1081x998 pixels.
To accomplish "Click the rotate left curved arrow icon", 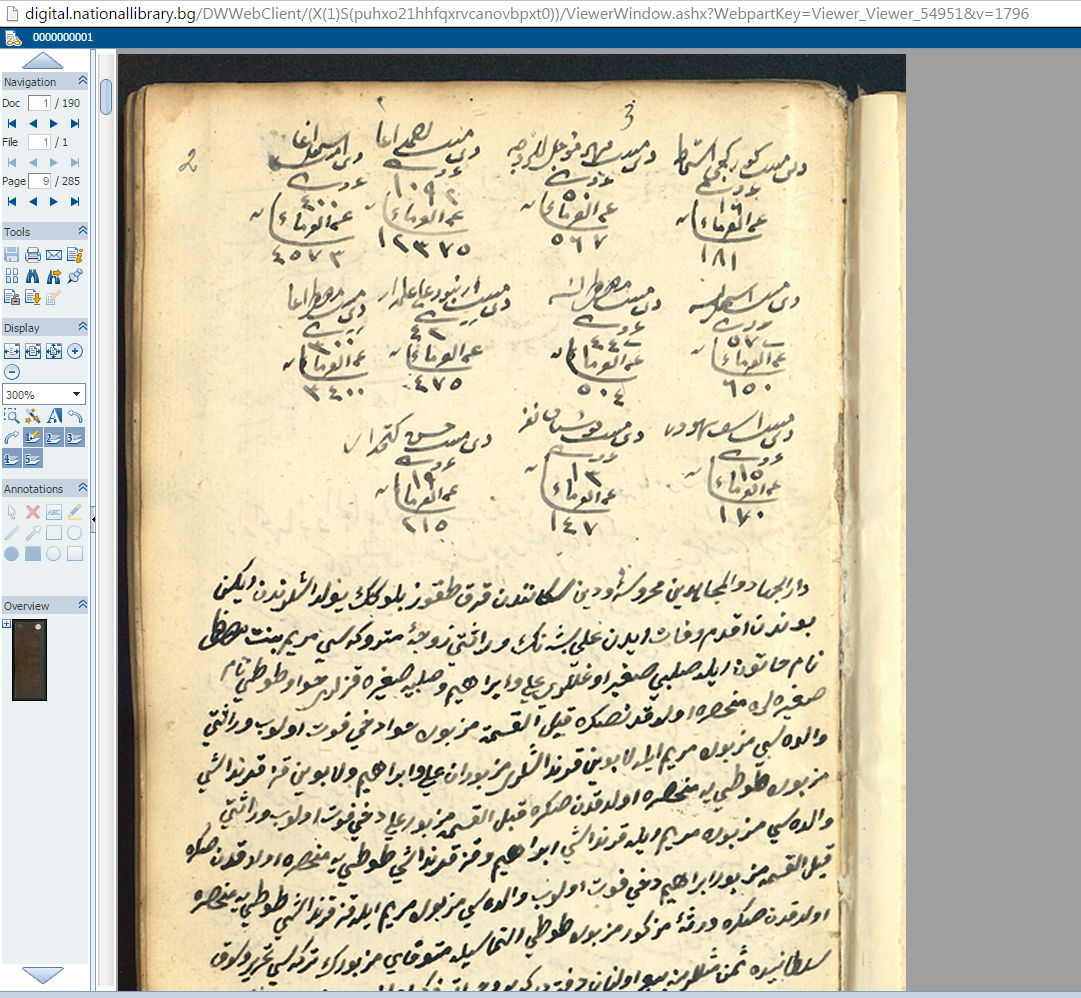I will pos(75,416).
